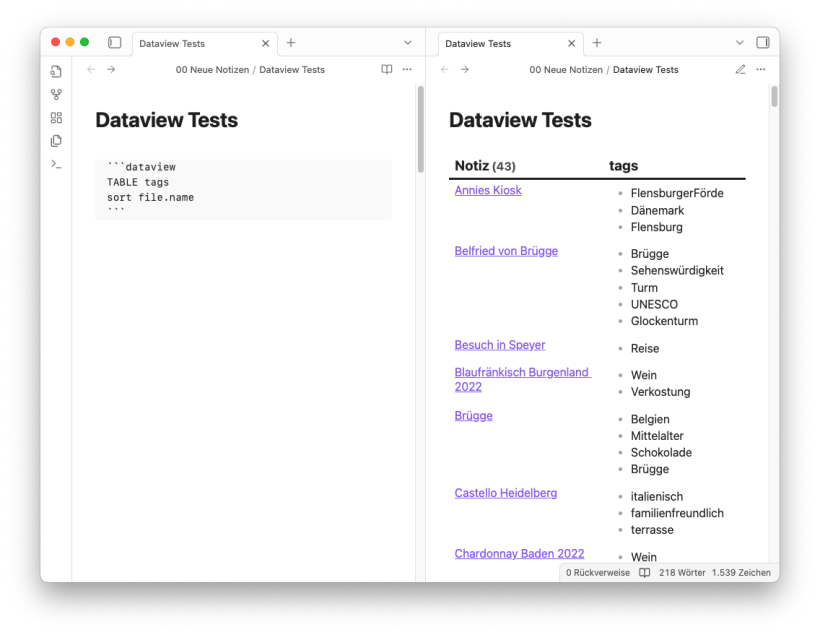Toggle the right sidebar icon
This screenshot has height=635, width=820.
point(762,42)
